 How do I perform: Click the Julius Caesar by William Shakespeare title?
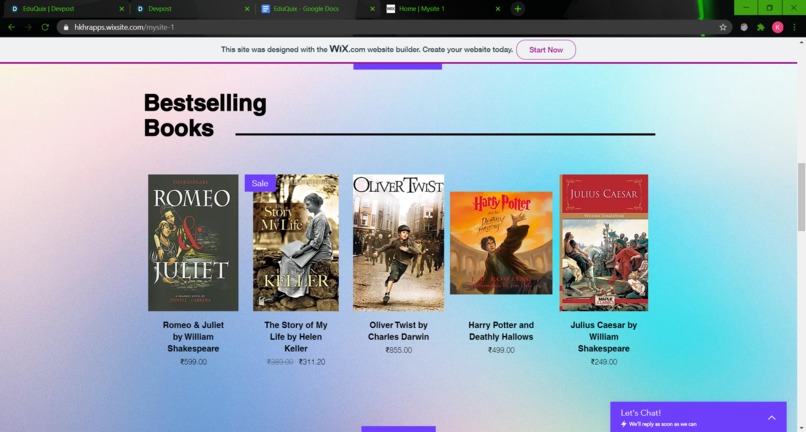coord(604,337)
